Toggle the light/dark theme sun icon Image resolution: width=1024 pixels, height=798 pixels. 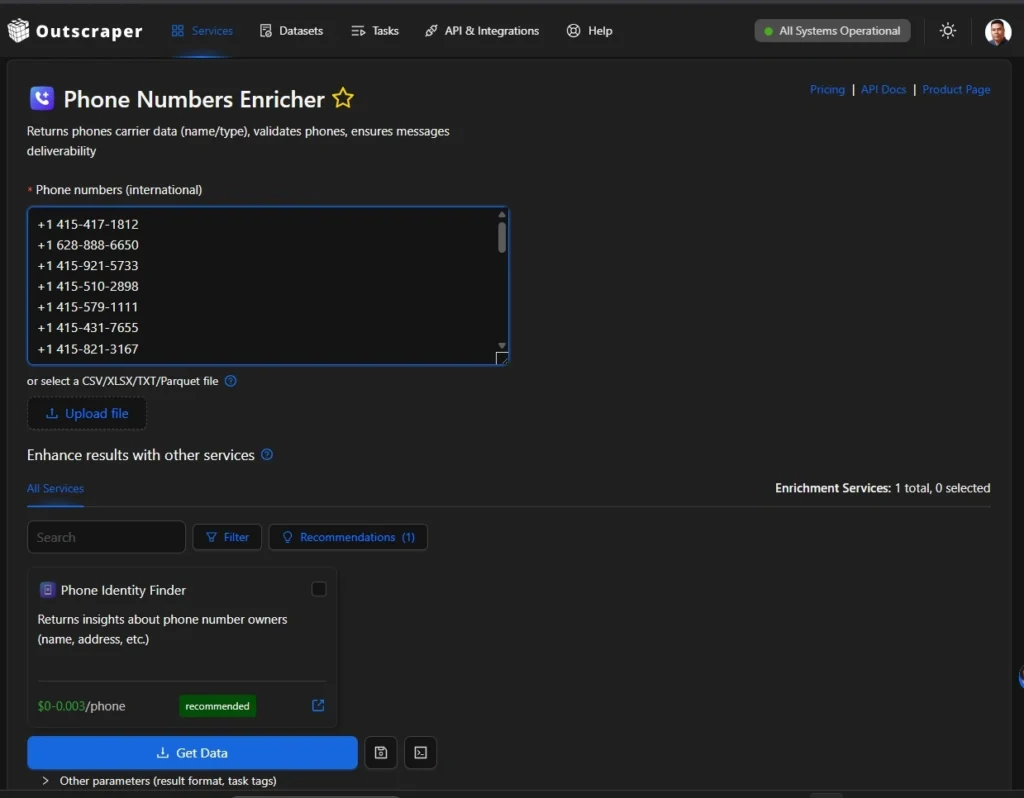click(x=948, y=31)
